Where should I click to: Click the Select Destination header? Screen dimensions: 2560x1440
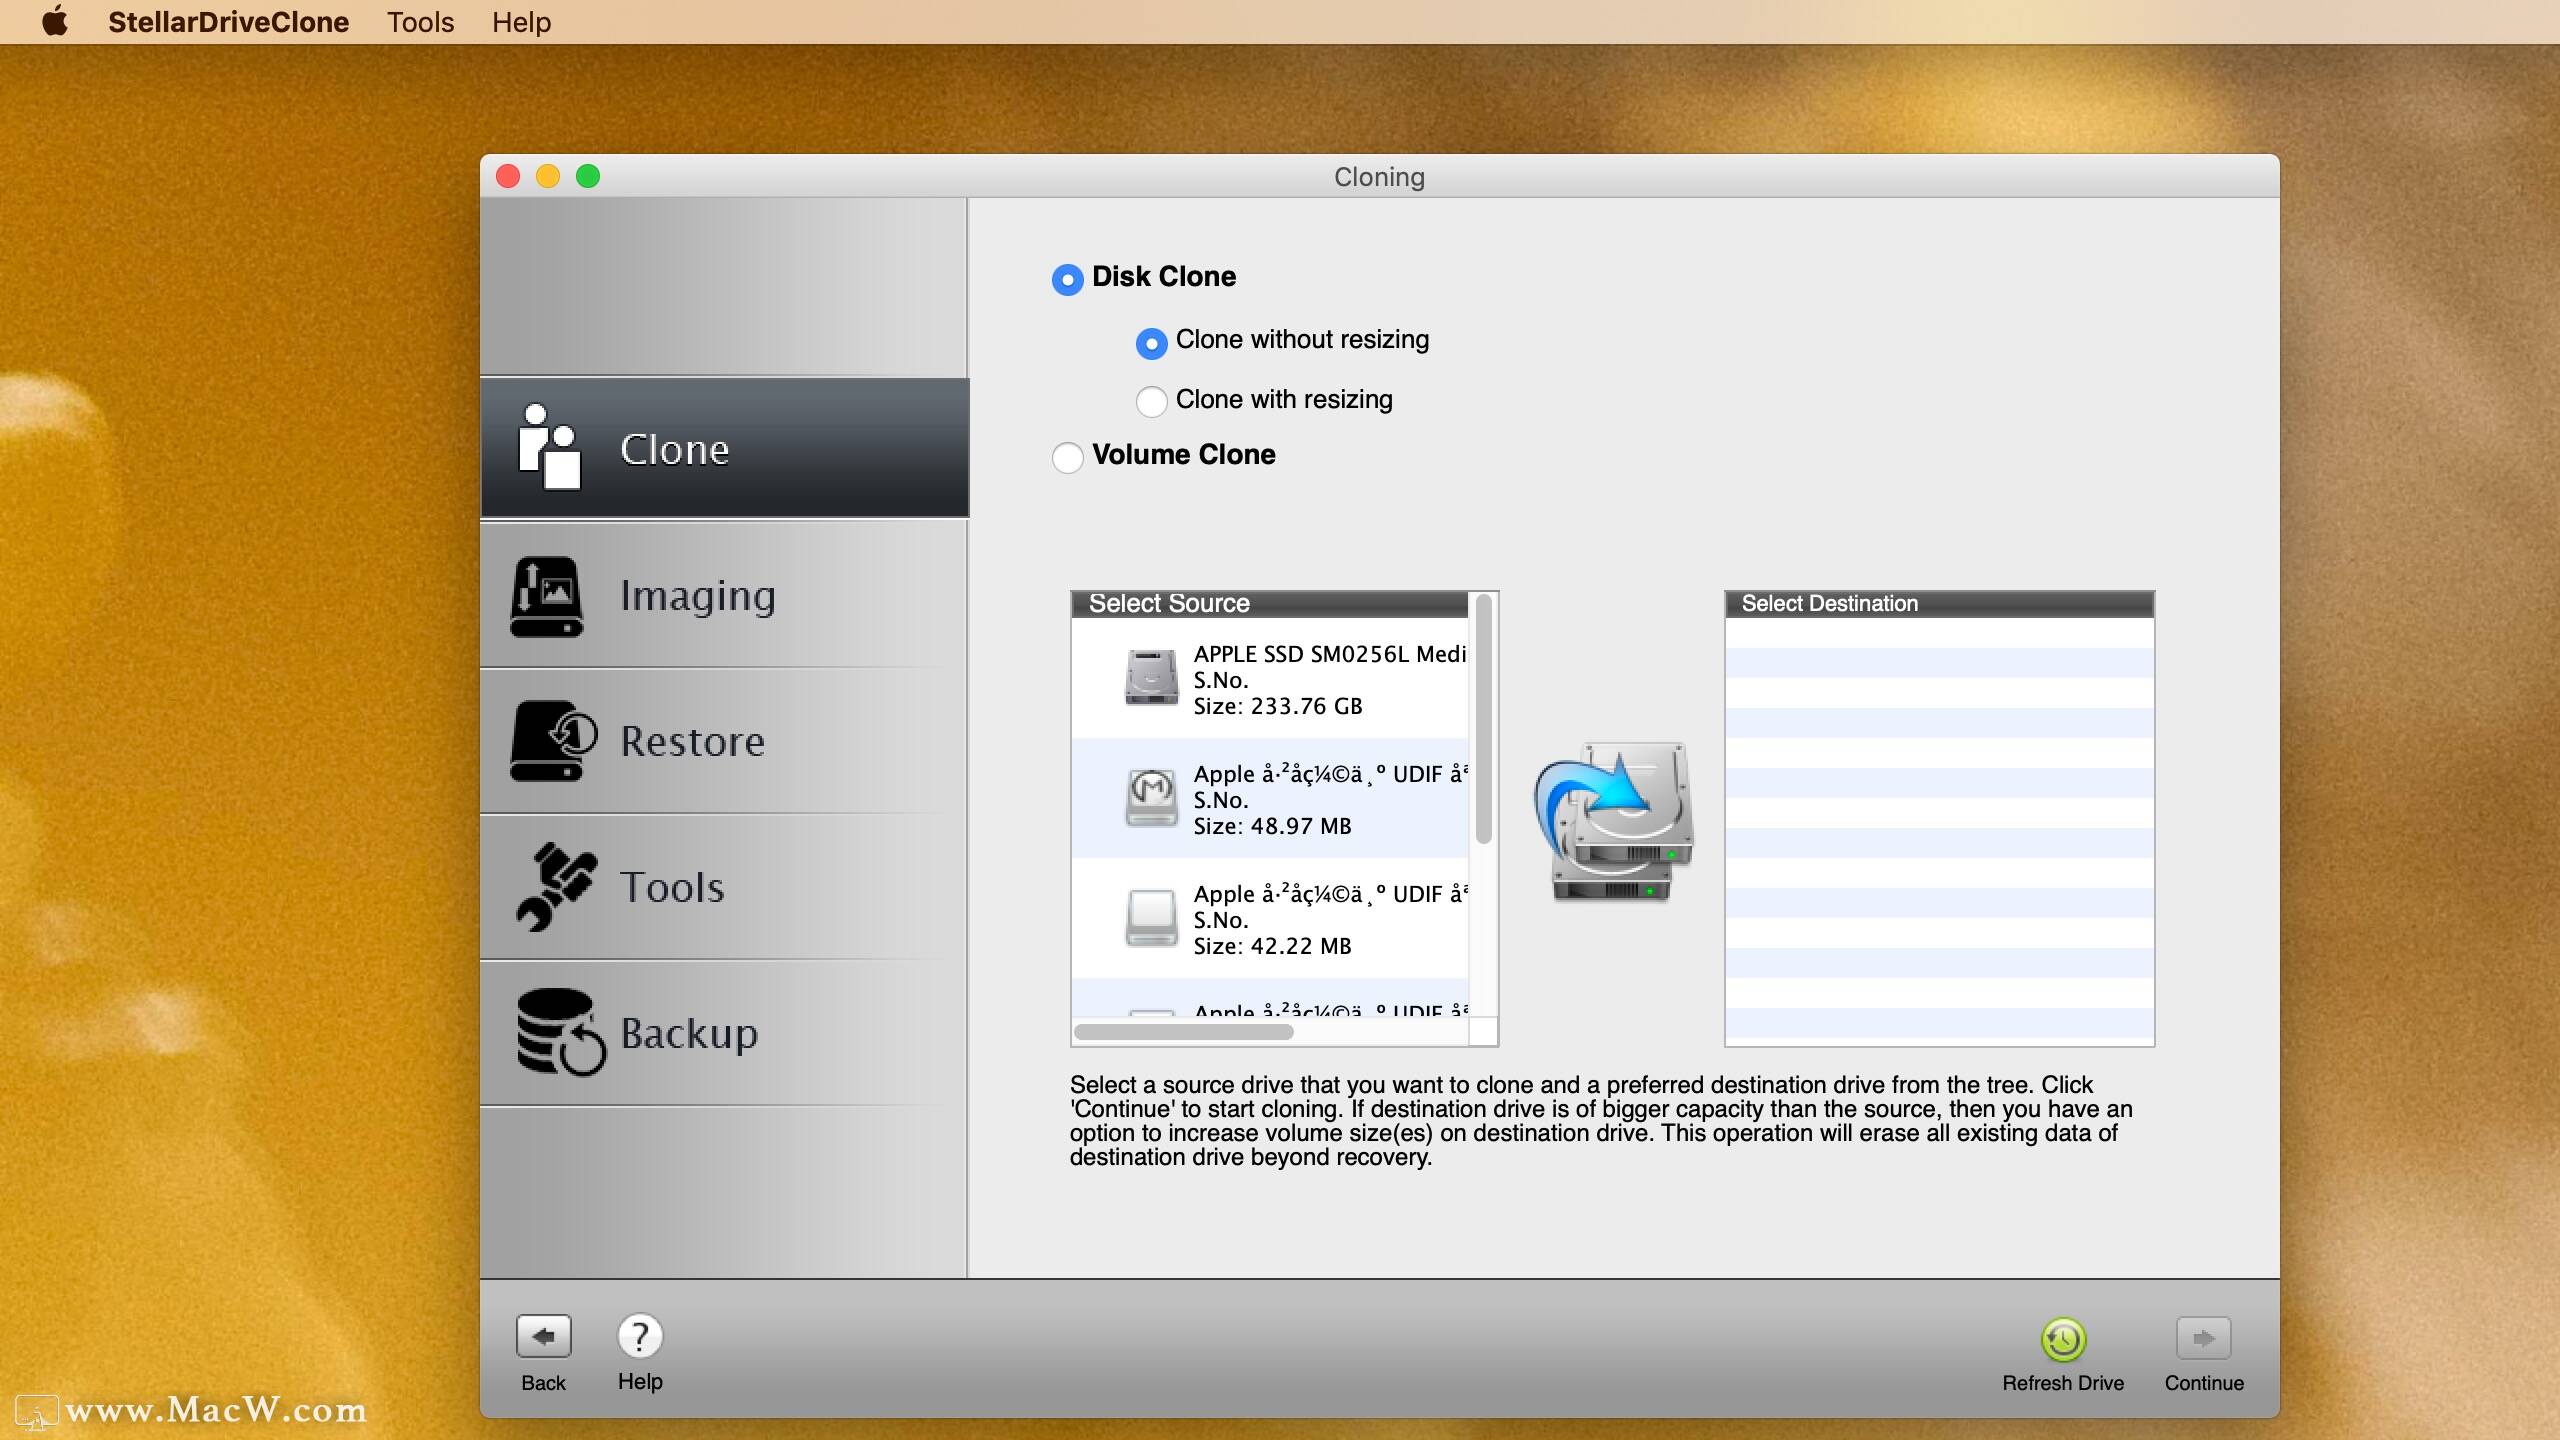point(1939,604)
